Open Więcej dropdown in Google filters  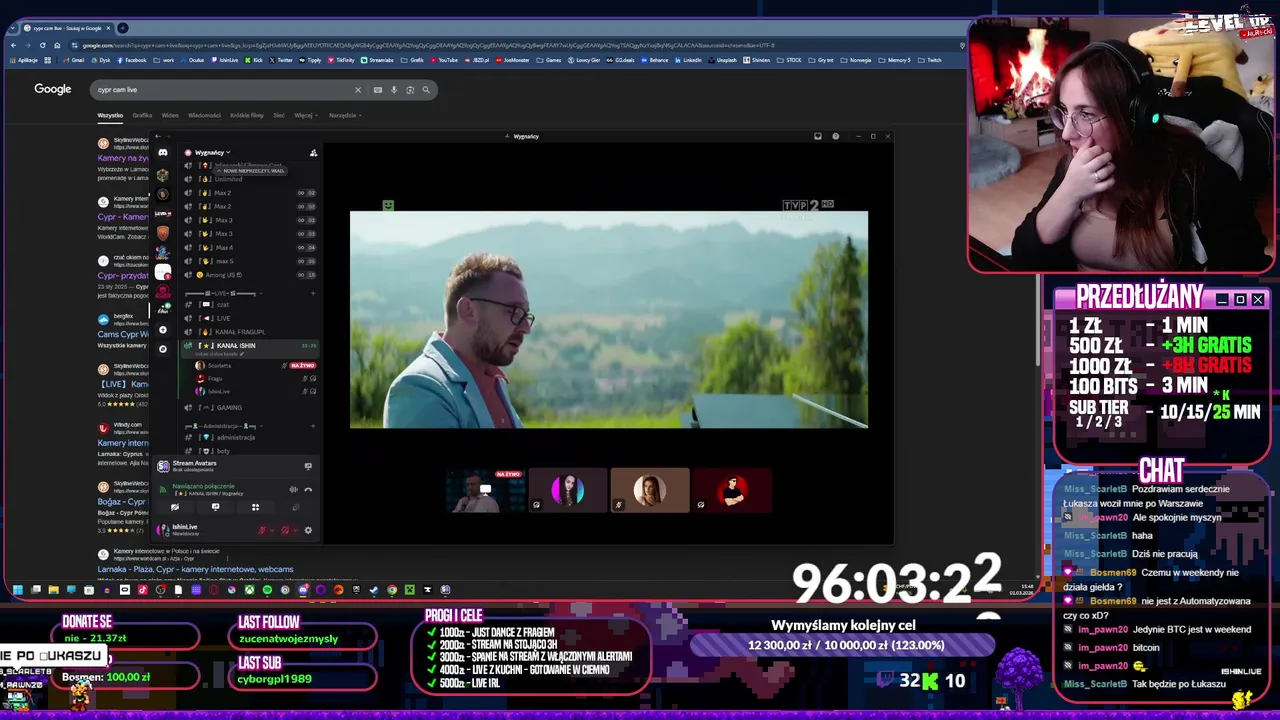(x=306, y=115)
